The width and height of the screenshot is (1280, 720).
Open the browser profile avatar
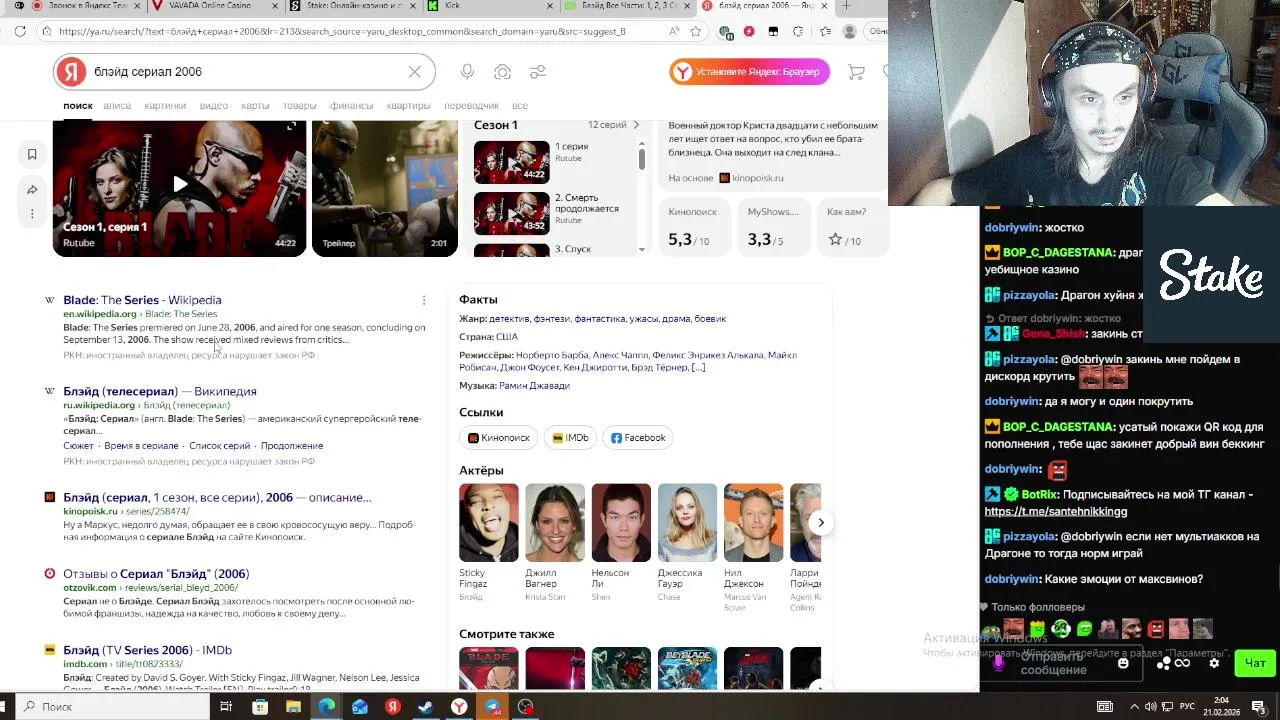coord(850,31)
